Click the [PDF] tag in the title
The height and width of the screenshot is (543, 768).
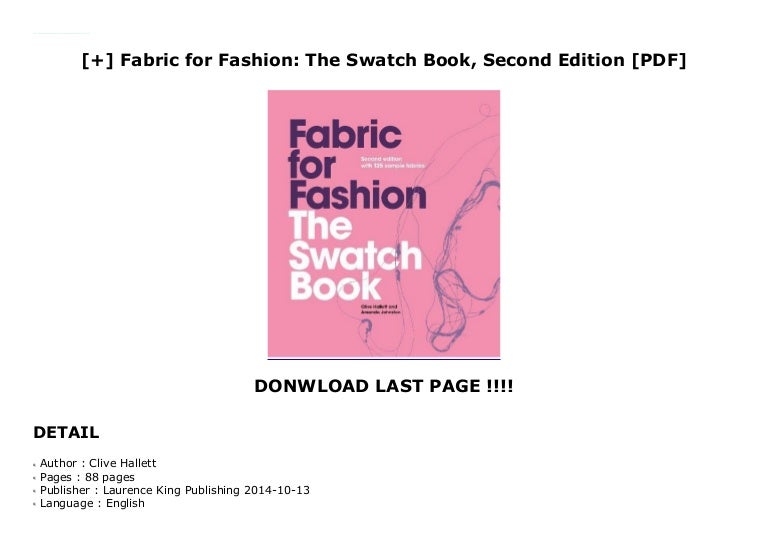[x=659, y=60]
